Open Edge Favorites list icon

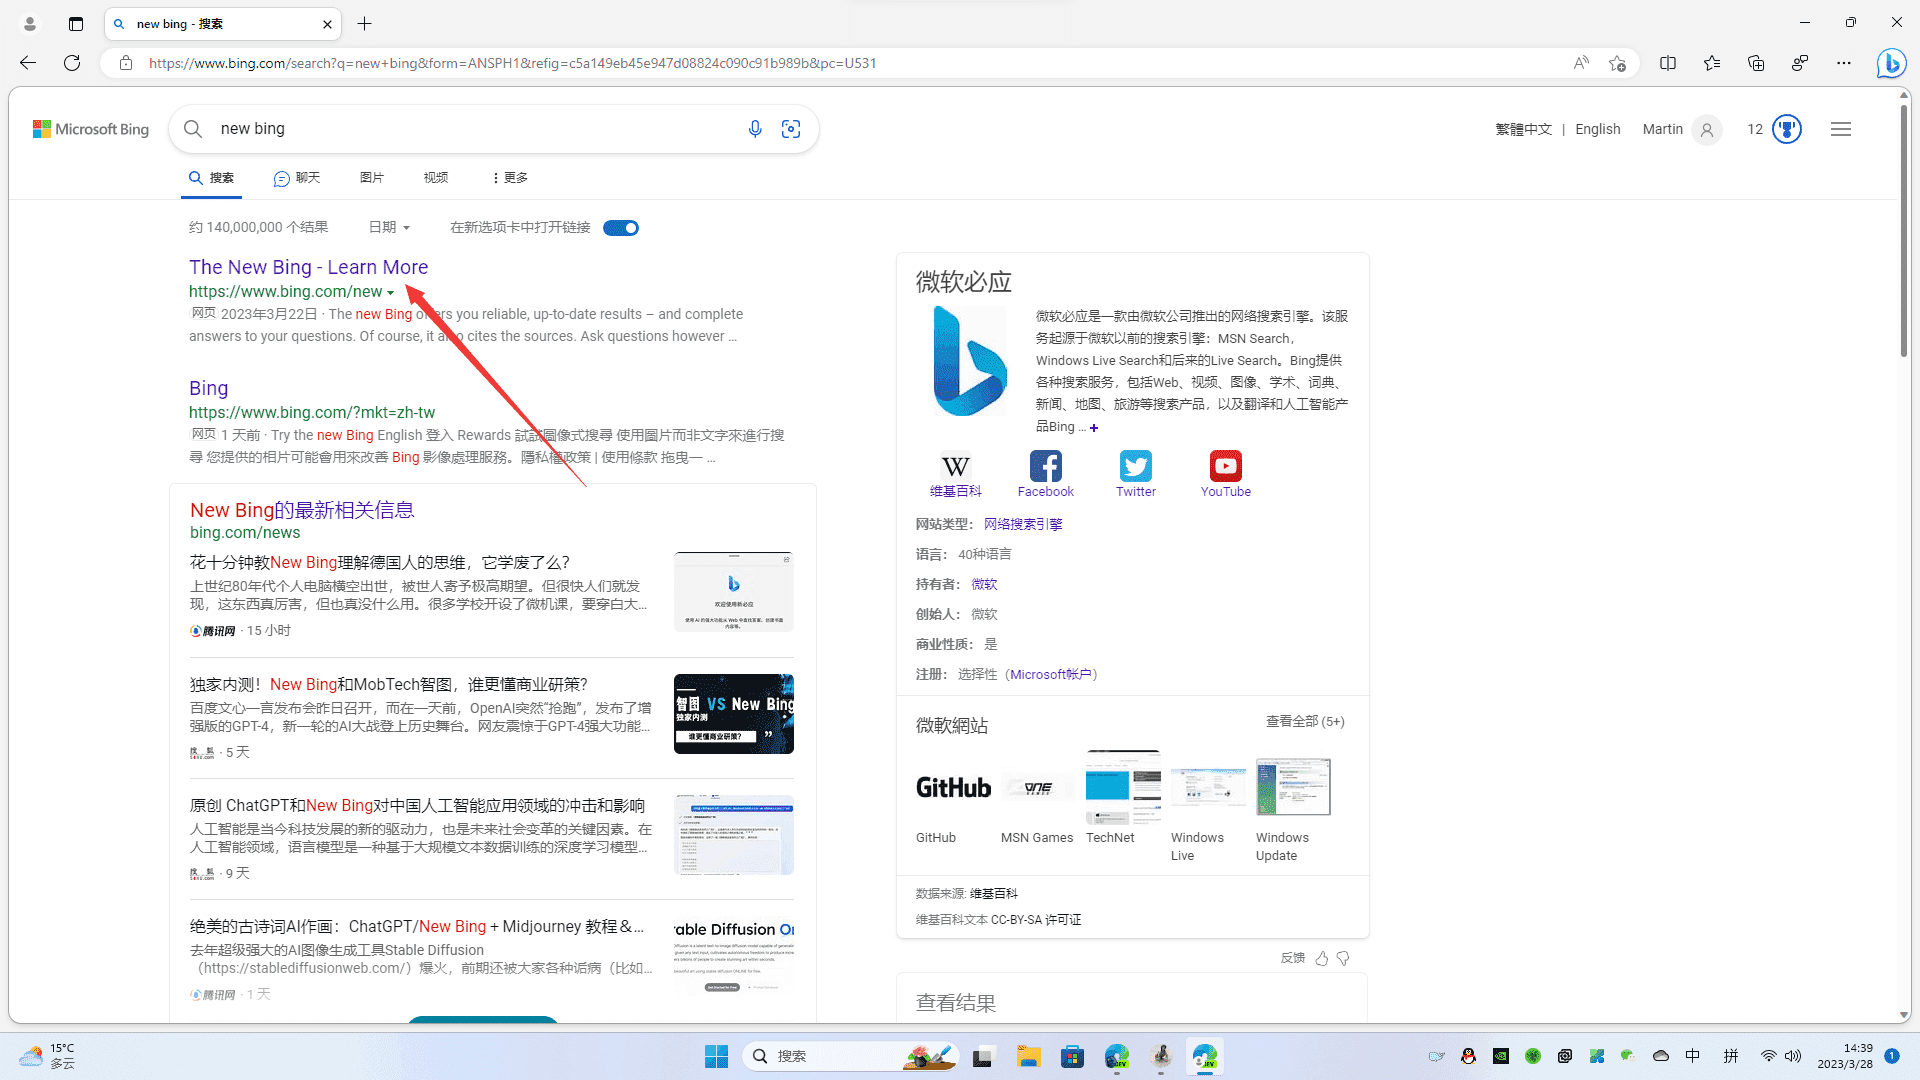point(1712,63)
